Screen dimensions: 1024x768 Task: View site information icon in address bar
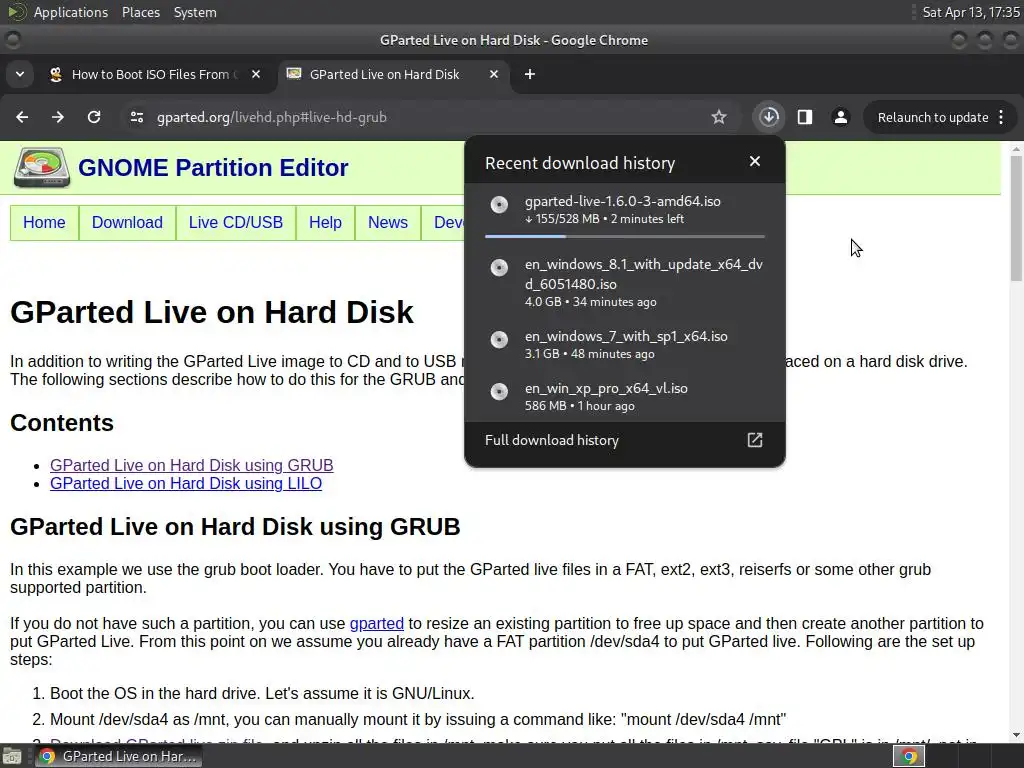pyautogui.click(x=136, y=117)
